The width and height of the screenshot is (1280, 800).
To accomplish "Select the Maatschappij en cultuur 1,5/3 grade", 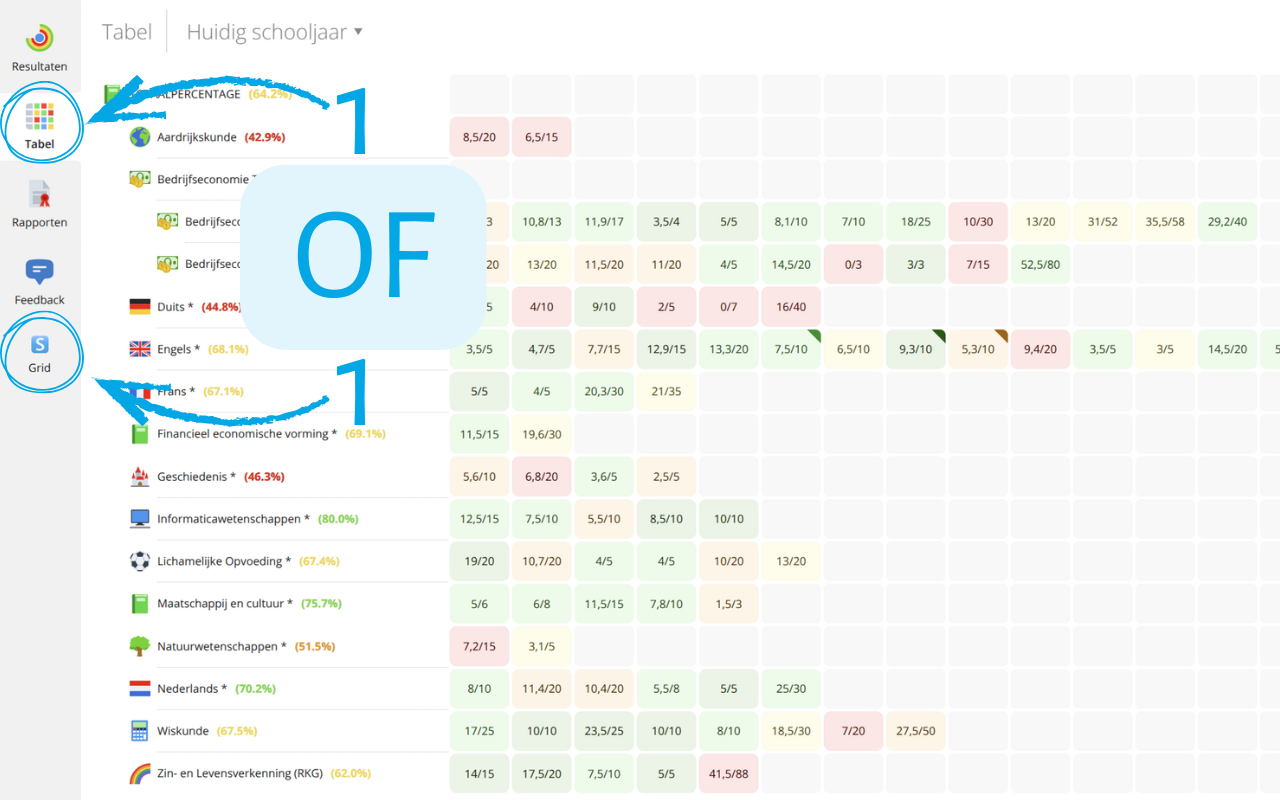I will [728, 604].
